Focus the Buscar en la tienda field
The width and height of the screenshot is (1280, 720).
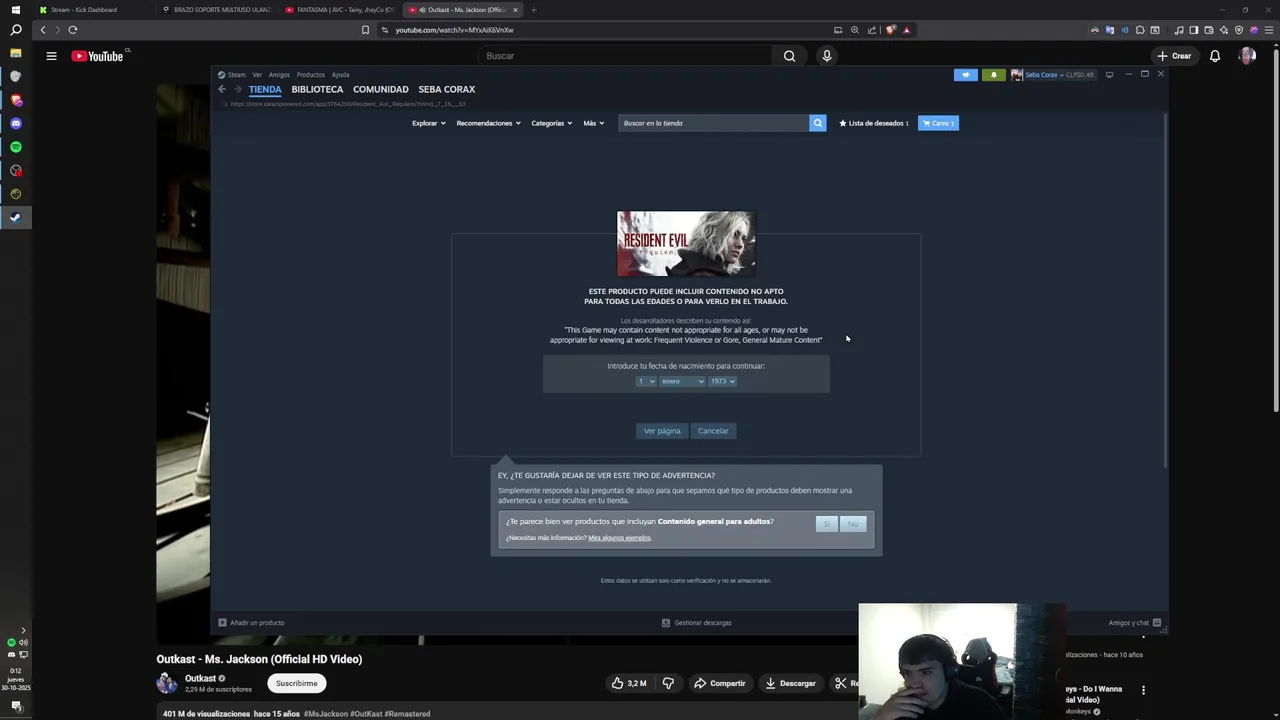point(713,123)
